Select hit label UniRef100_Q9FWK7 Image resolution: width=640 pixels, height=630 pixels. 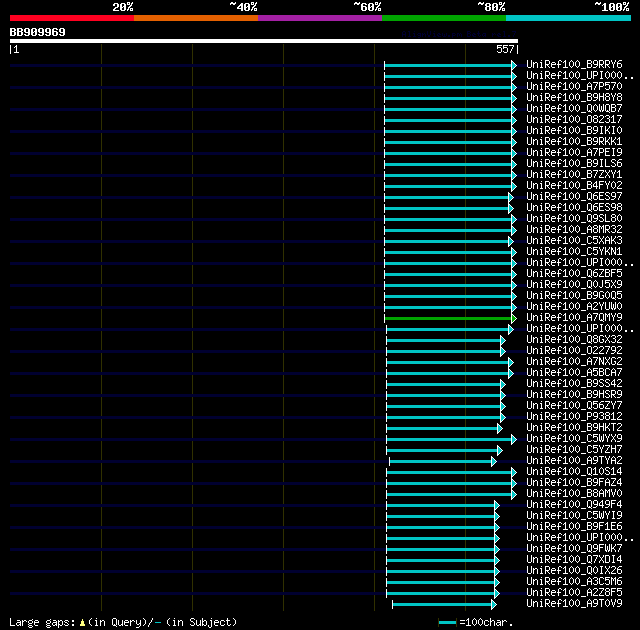click(574, 549)
